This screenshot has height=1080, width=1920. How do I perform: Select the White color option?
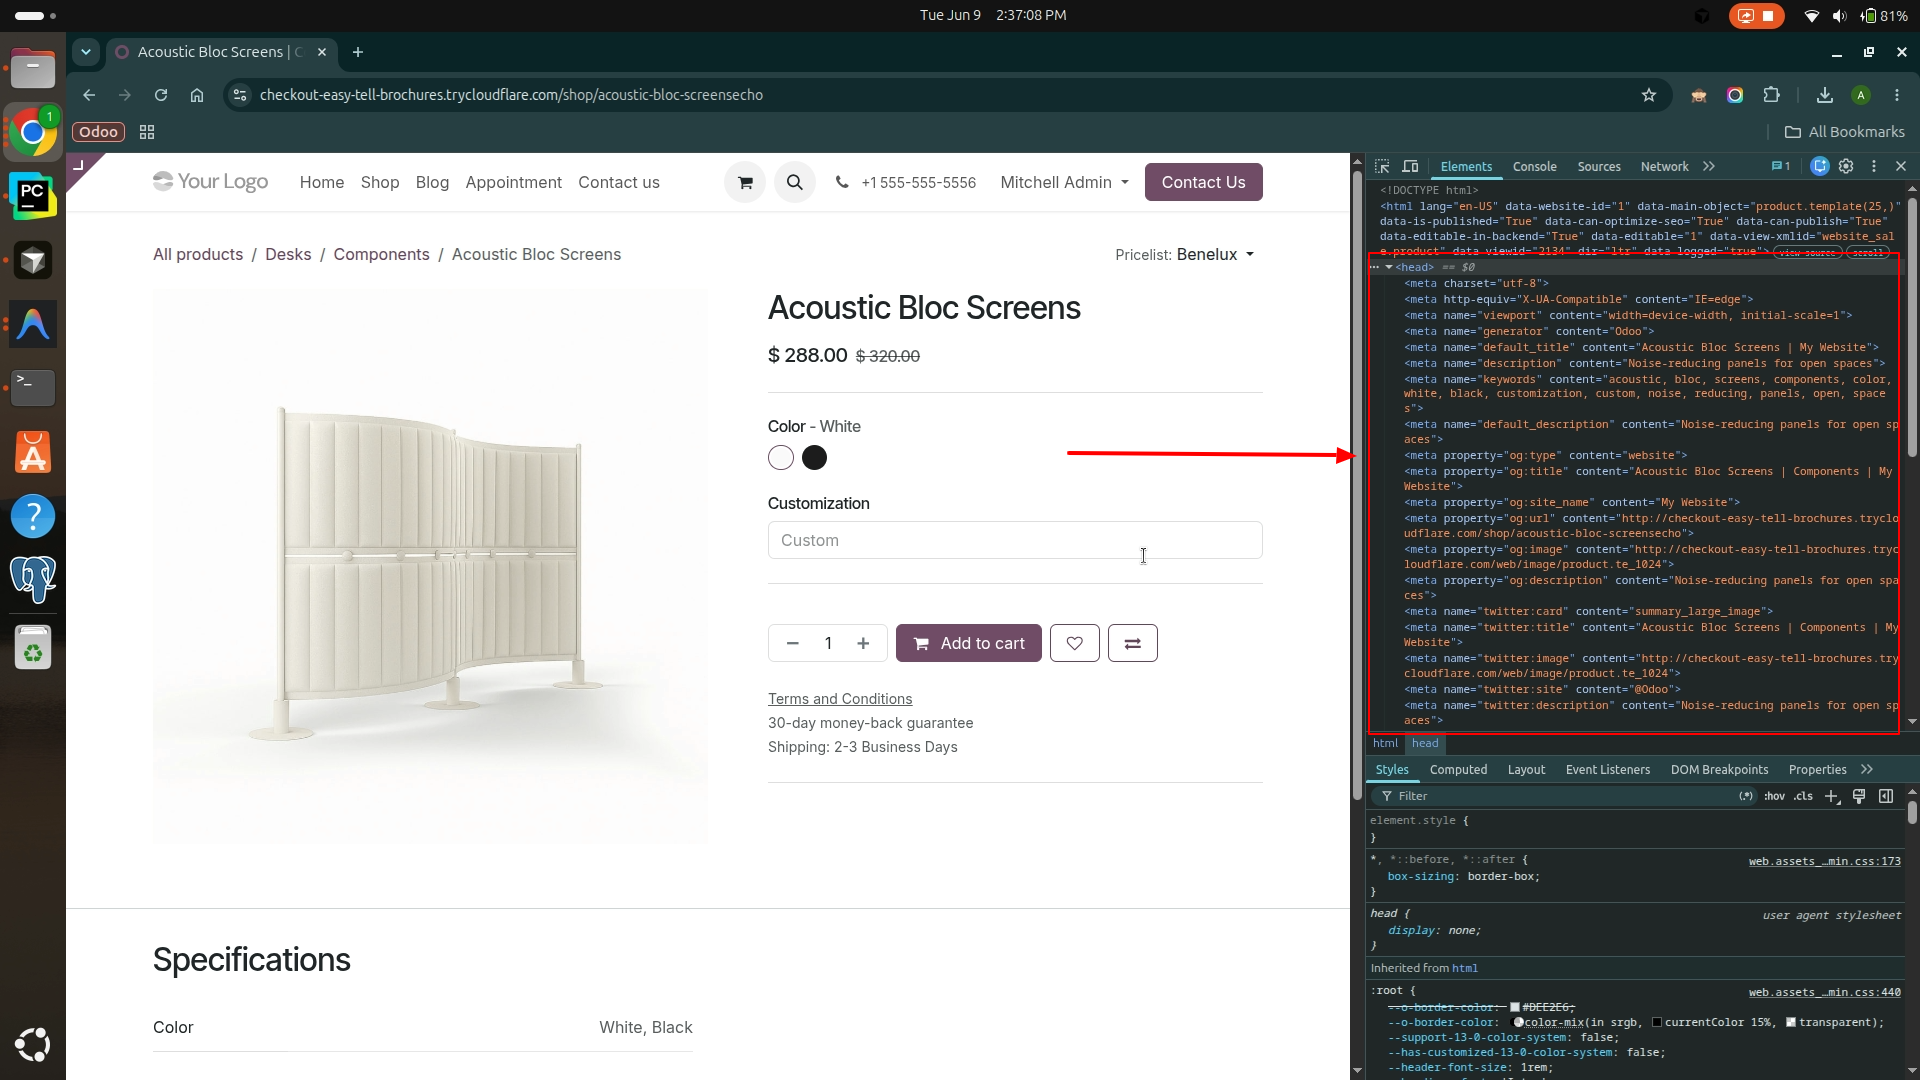tap(781, 458)
